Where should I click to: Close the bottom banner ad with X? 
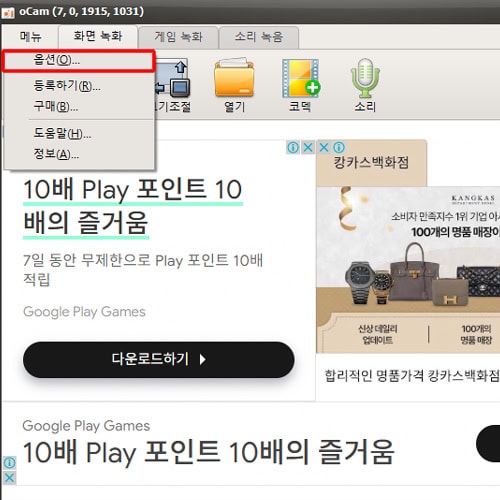click(9, 478)
